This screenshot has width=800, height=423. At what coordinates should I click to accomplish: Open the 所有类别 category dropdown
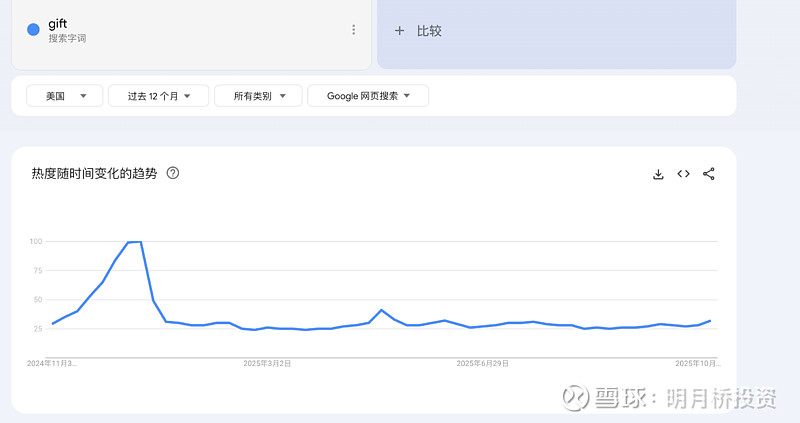coord(258,96)
